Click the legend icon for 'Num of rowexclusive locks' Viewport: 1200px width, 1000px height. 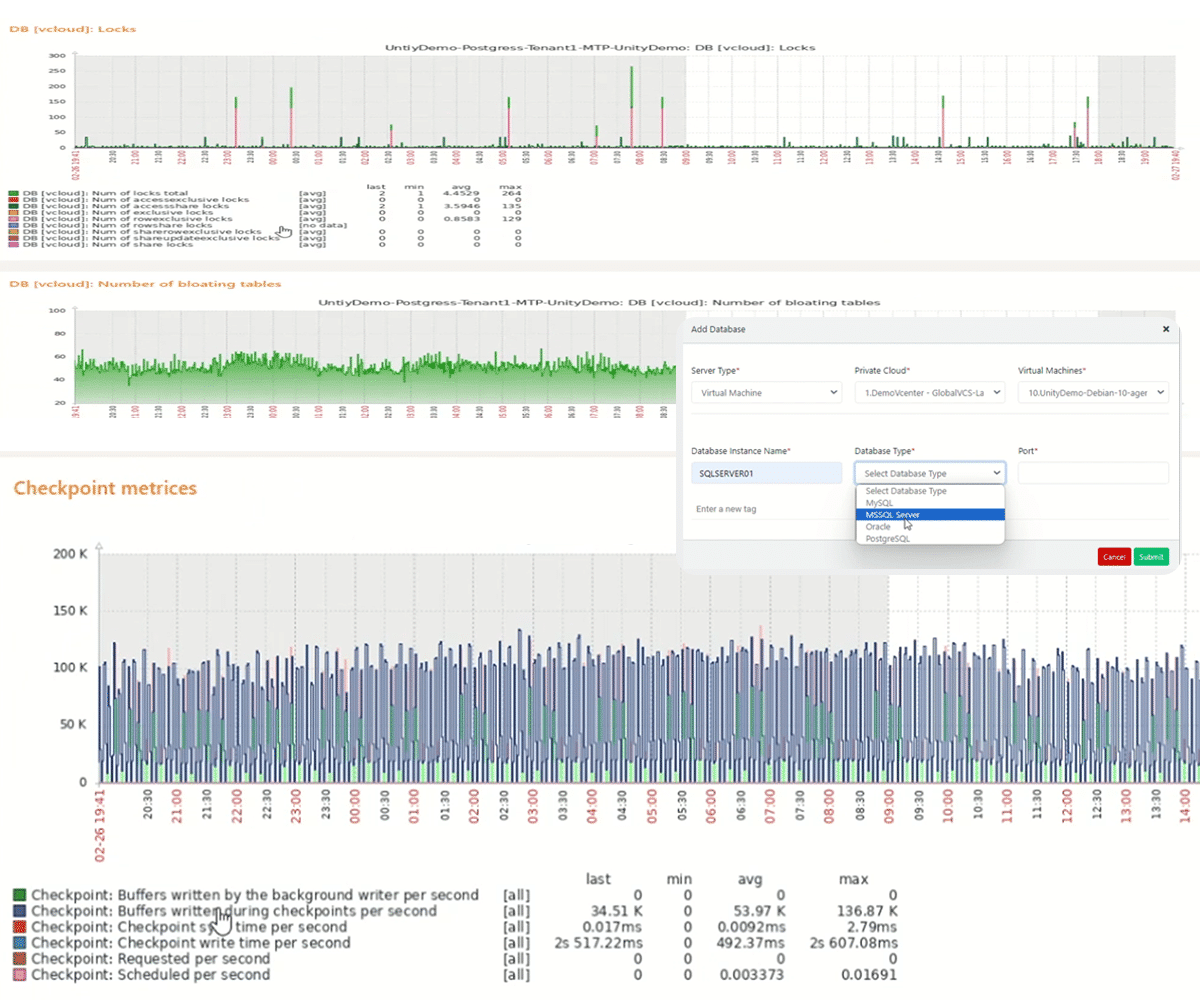pyautogui.click(x=12, y=218)
